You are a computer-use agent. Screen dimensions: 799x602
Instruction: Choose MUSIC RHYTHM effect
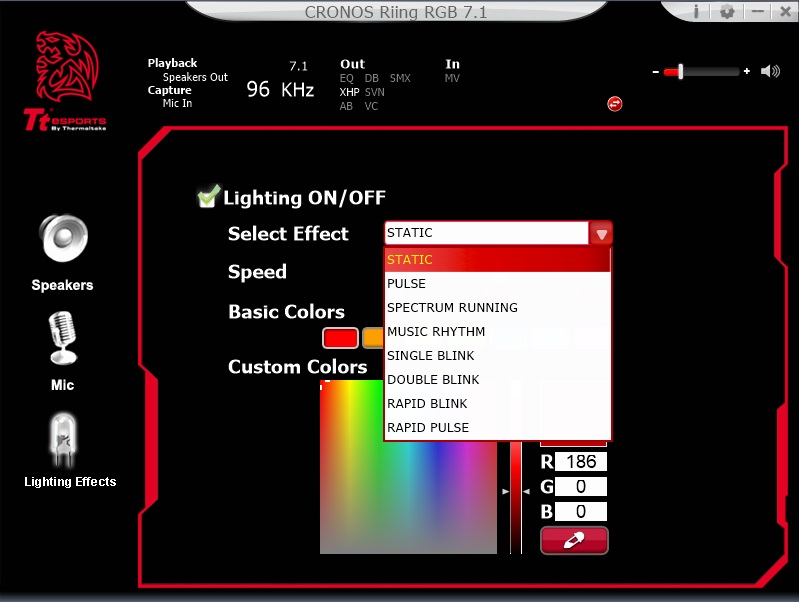tap(497, 331)
